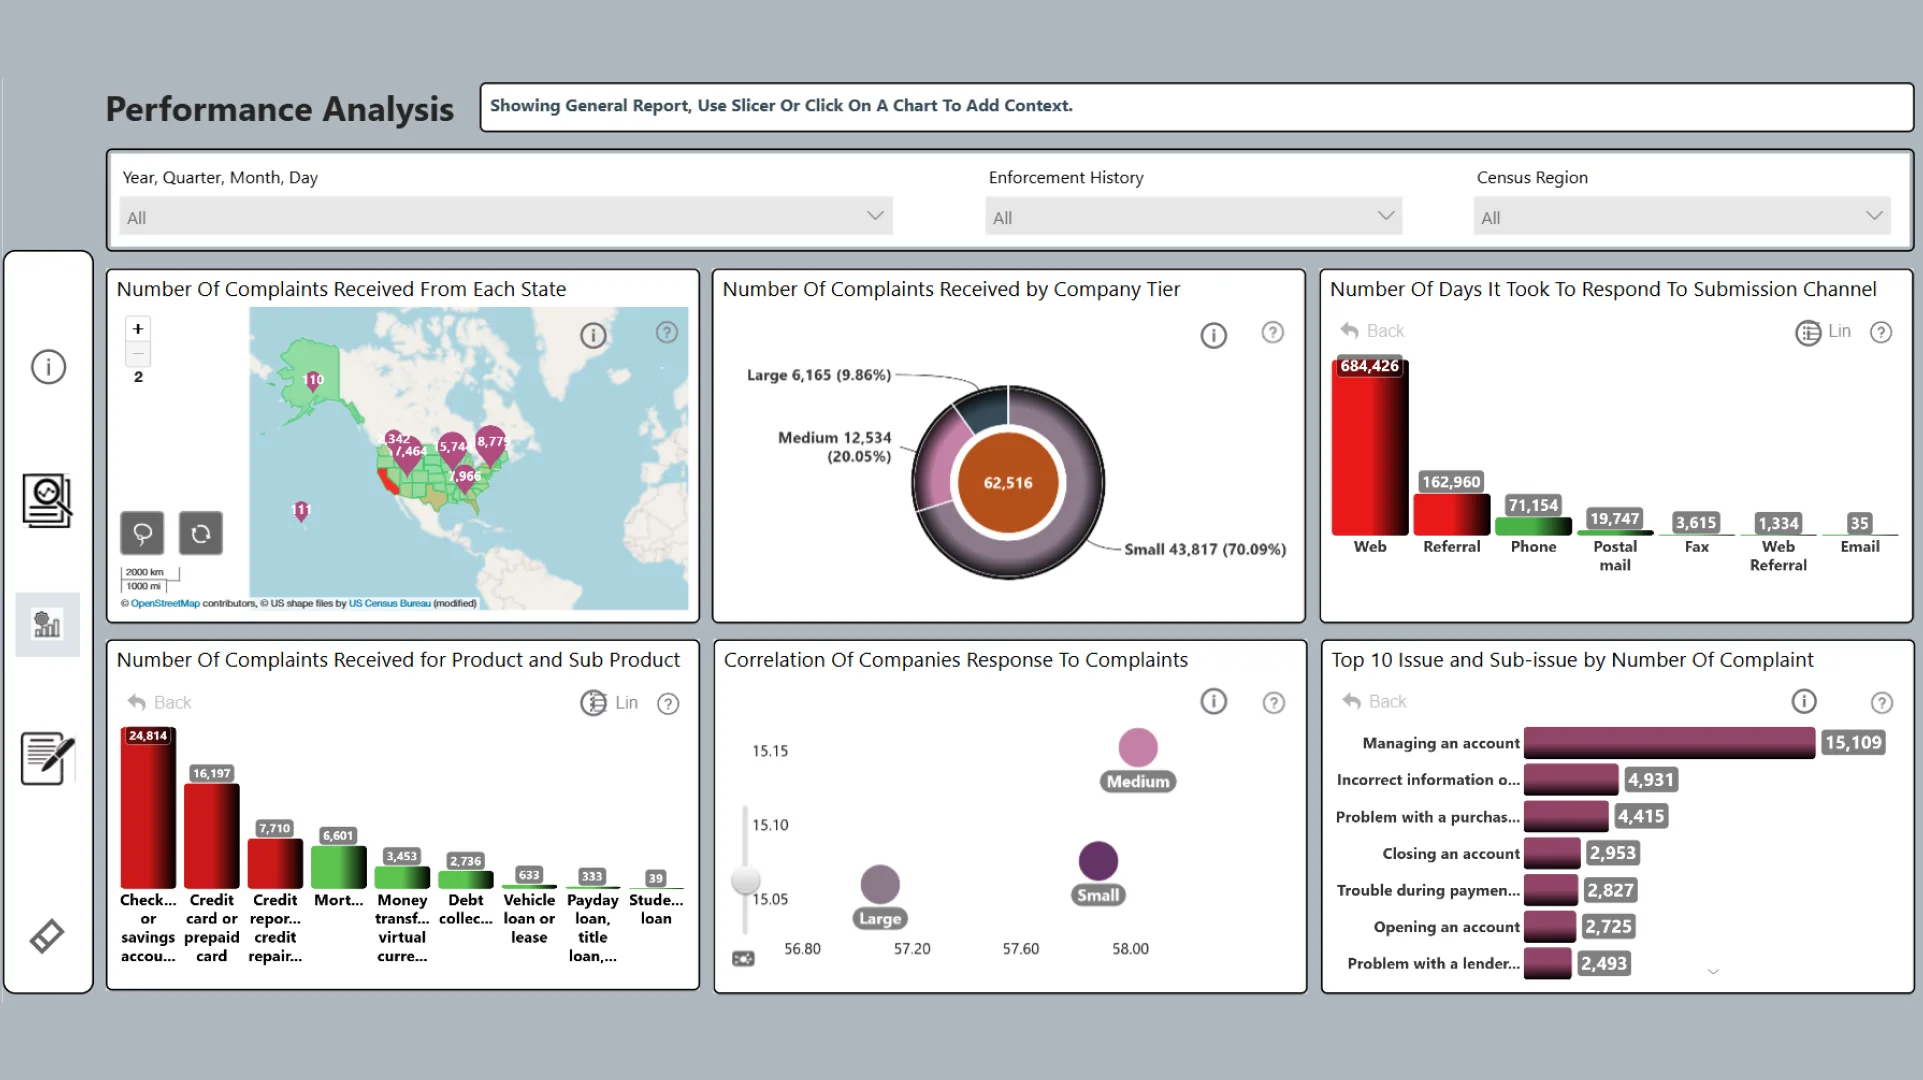1923x1080 pixels.
Task: Open the report analysis page icon
Action: [47, 500]
